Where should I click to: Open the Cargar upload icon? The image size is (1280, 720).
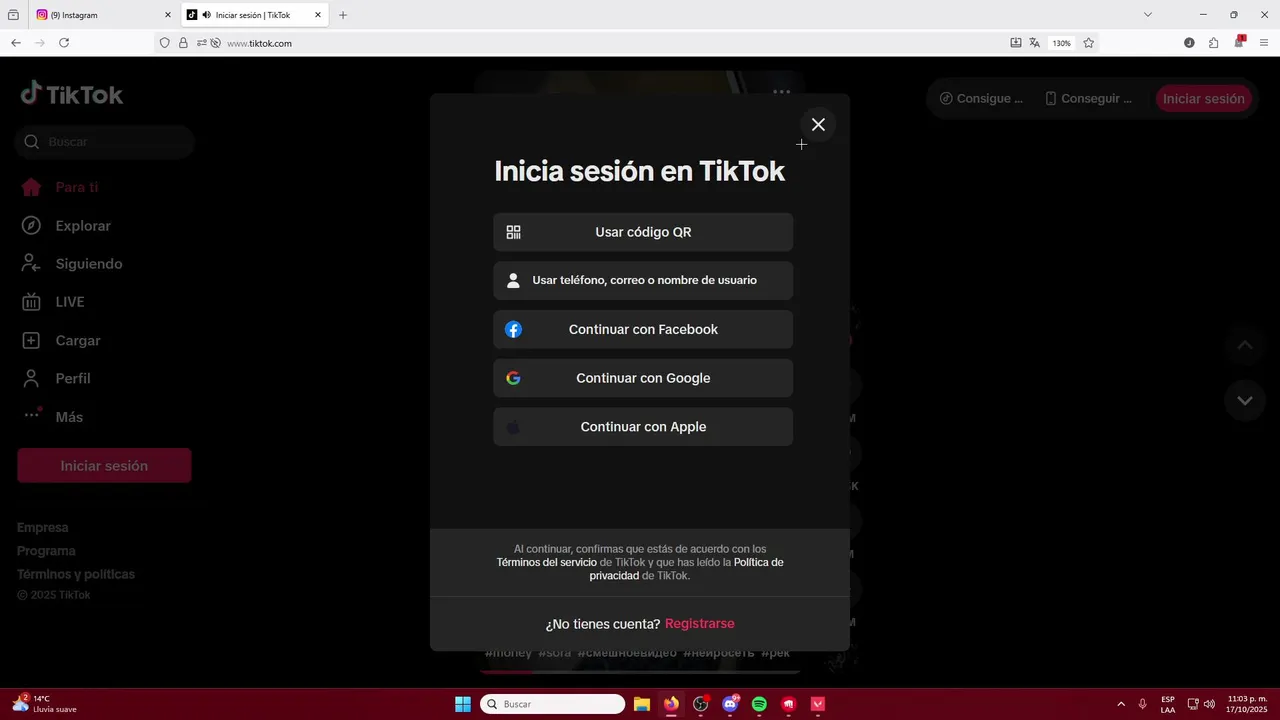tap(31, 340)
